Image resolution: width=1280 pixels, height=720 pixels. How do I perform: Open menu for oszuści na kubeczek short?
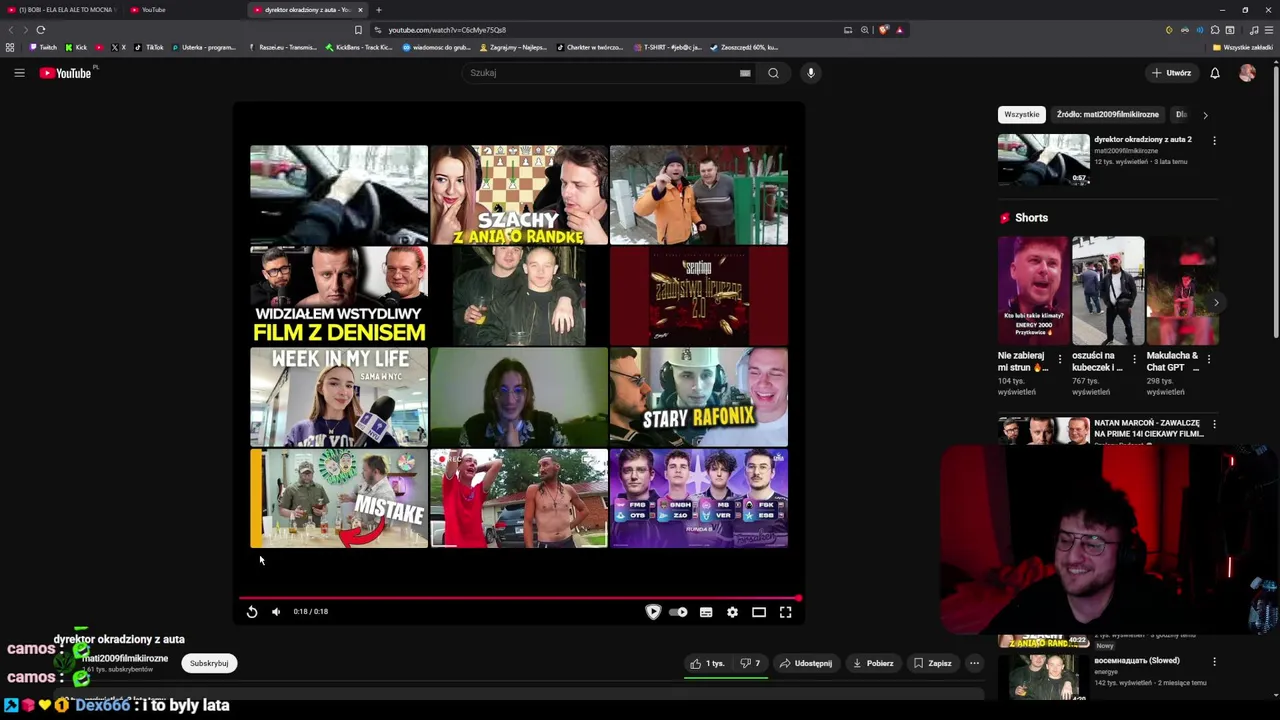[1134, 359]
